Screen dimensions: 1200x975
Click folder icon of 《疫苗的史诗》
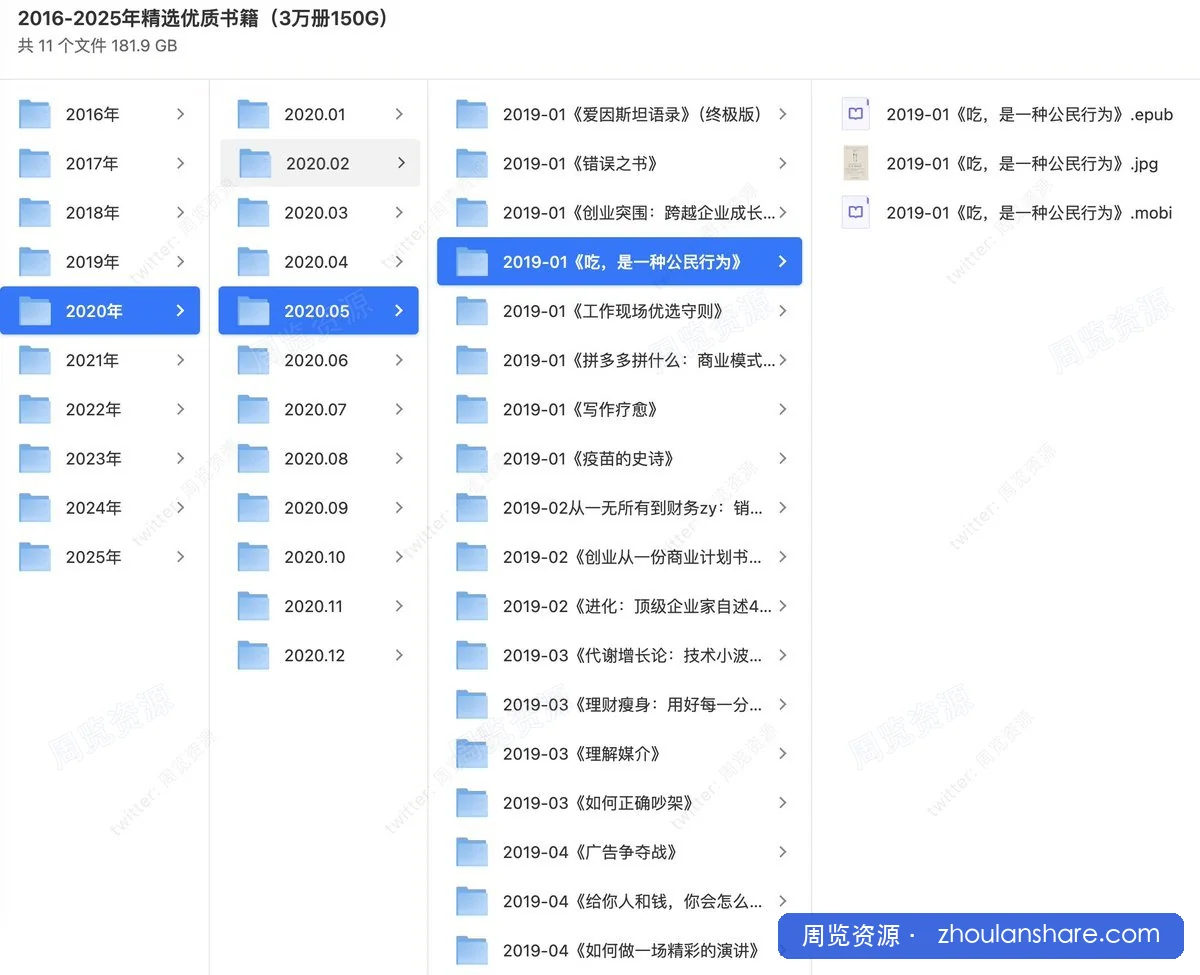coord(472,458)
